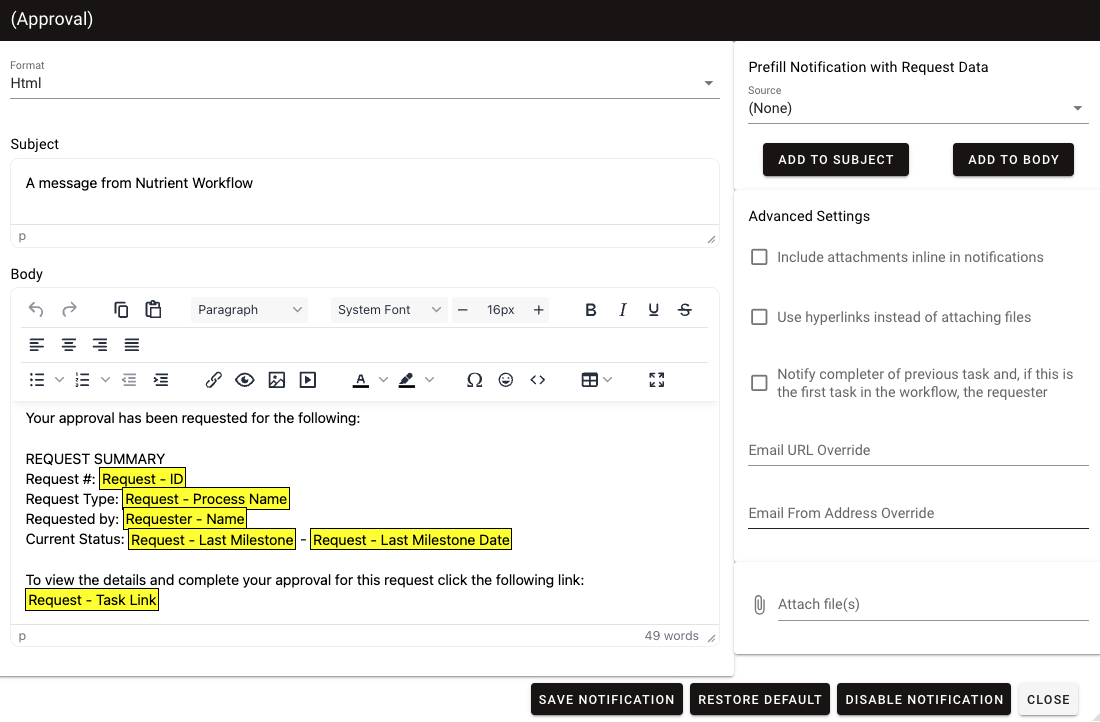Open the insert image dialog

click(277, 380)
